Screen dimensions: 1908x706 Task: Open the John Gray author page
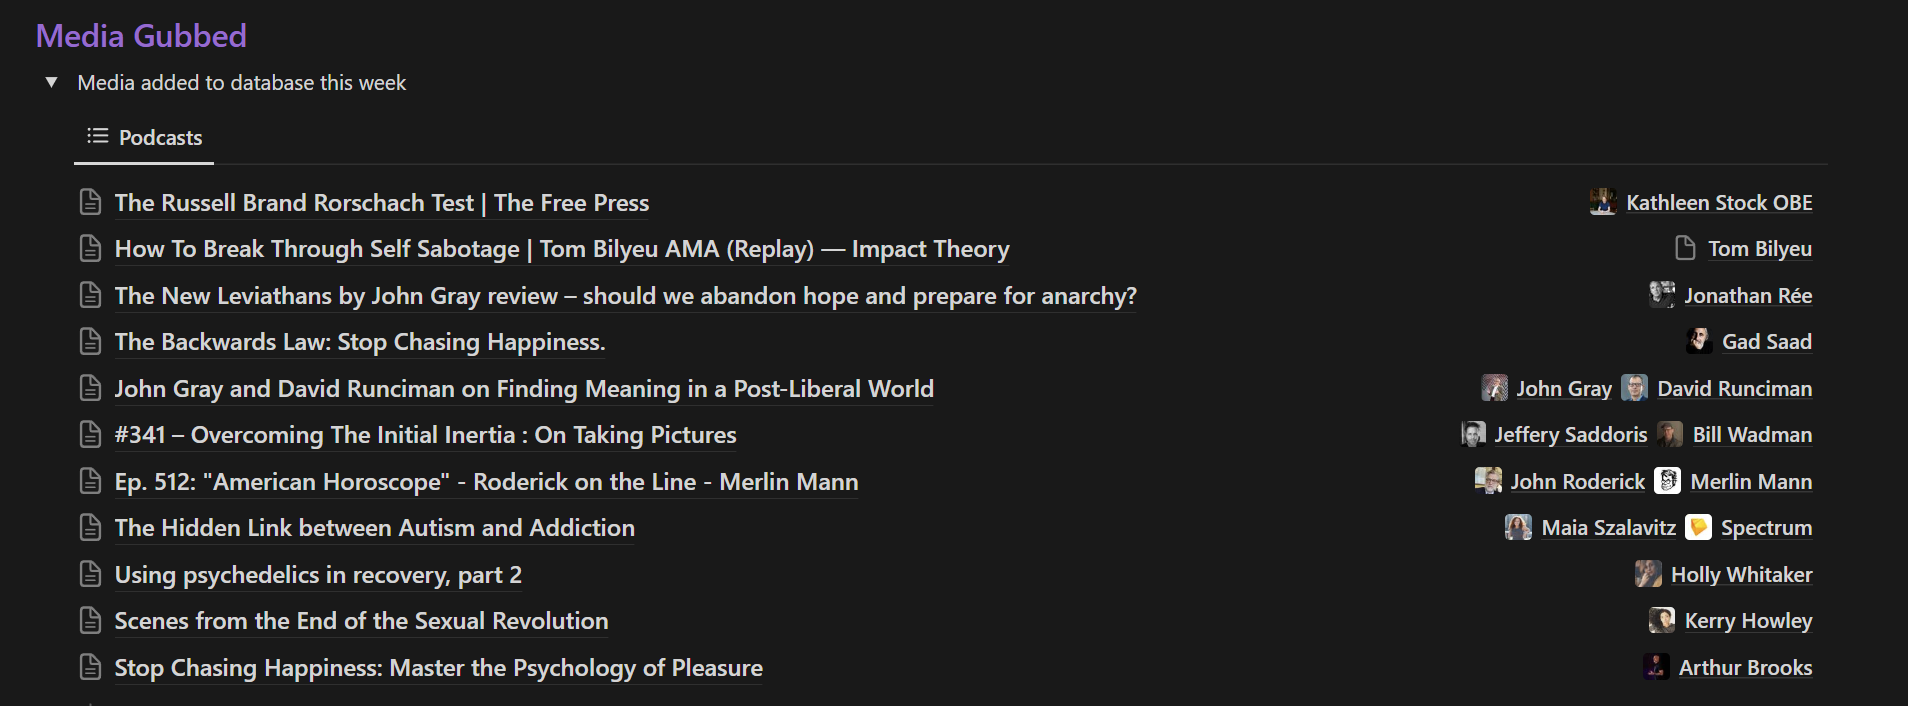(x=1563, y=389)
